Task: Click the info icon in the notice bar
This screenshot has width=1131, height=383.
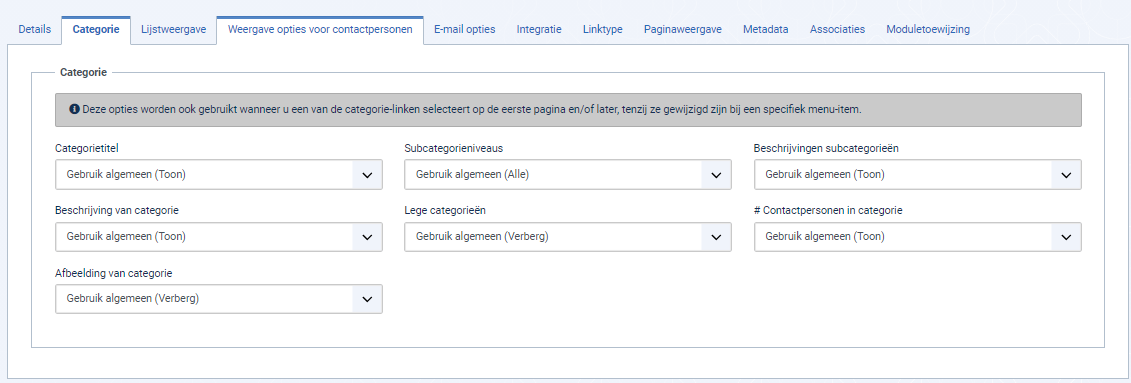Action: pos(74,110)
